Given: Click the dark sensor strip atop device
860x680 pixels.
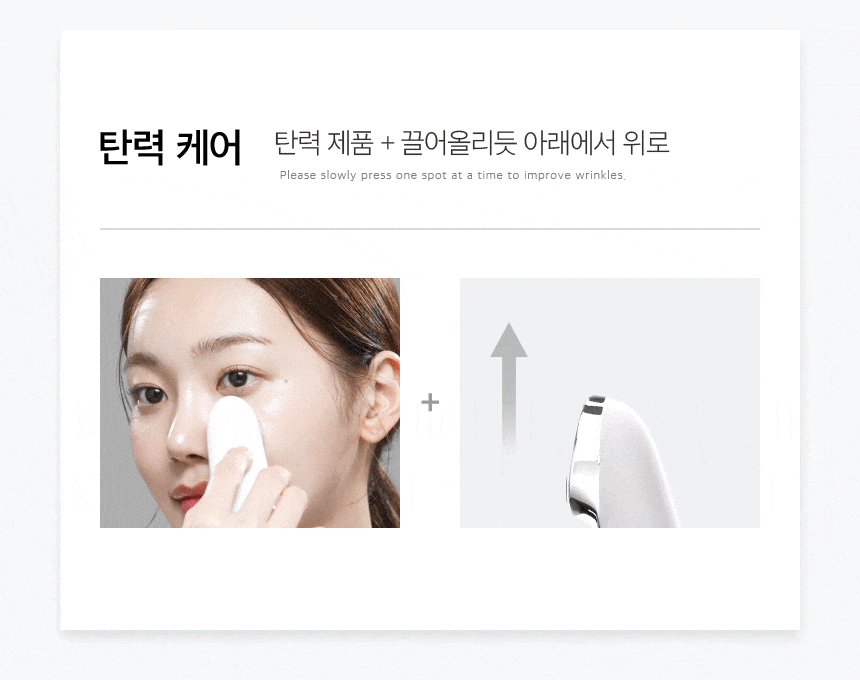Looking at the screenshot, I should coord(594,406).
